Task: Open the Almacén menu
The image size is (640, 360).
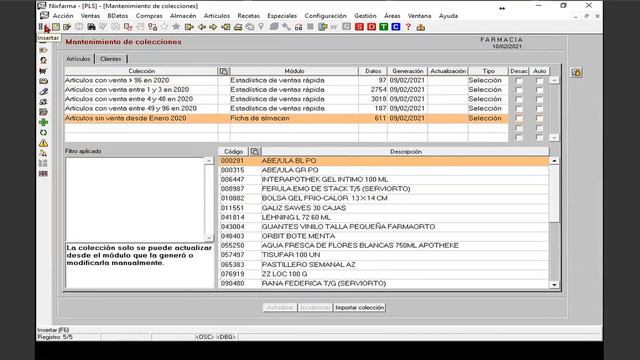Action: pos(183,16)
